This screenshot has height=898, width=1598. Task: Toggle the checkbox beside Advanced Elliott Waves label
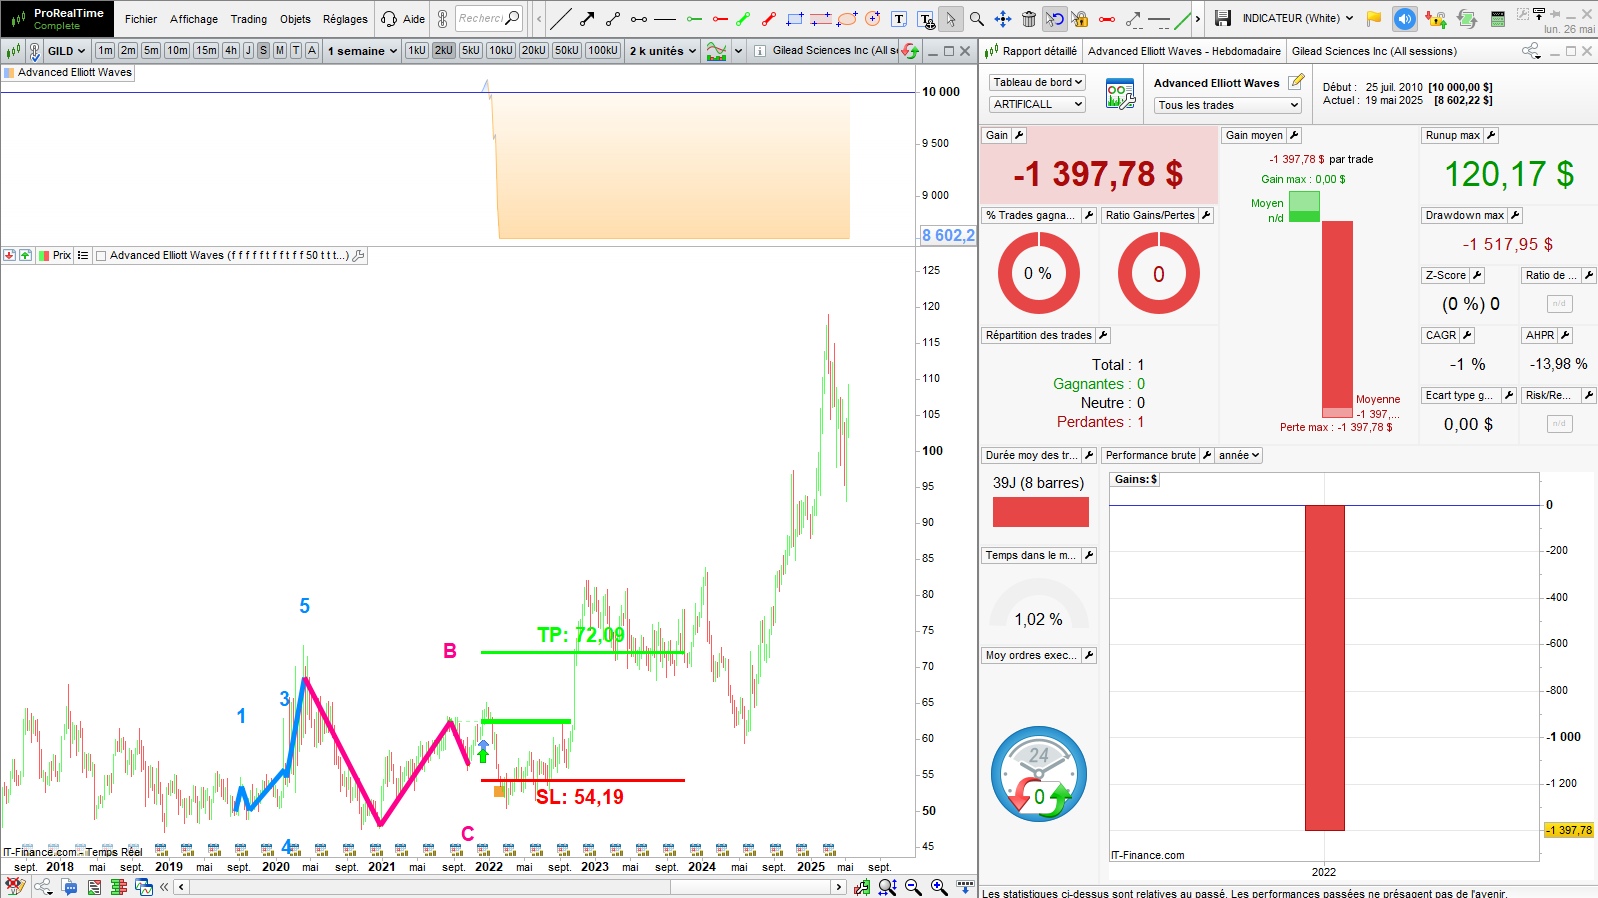pyautogui.click(x=100, y=256)
